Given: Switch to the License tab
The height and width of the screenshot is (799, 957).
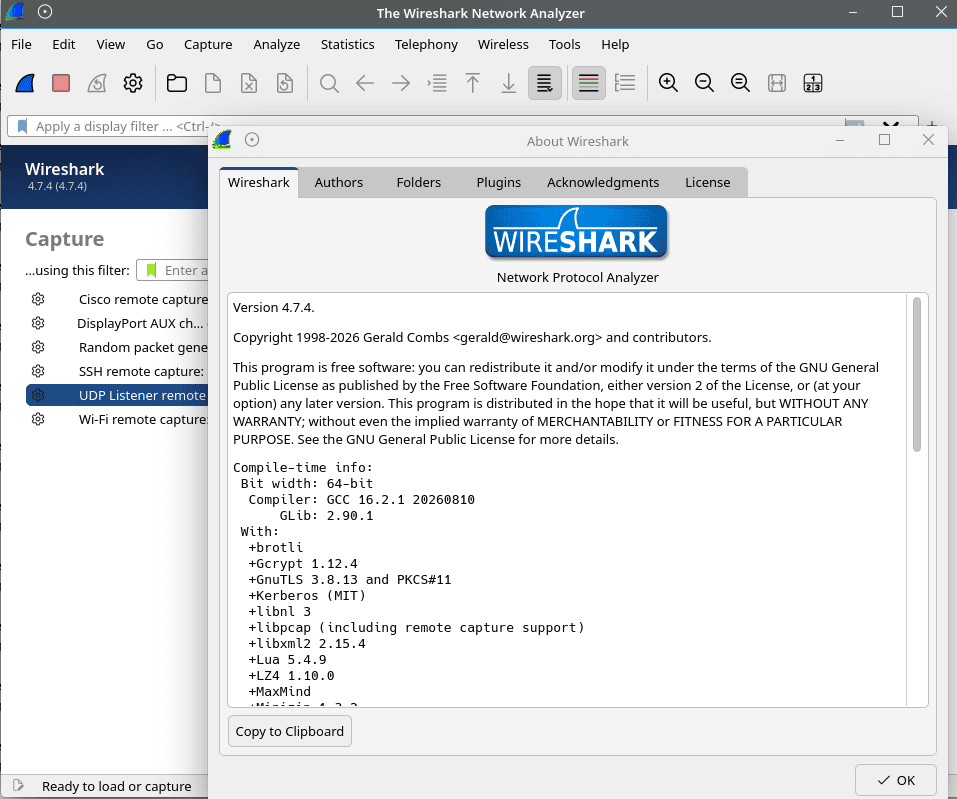Looking at the screenshot, I should click(x=707, y=183).
